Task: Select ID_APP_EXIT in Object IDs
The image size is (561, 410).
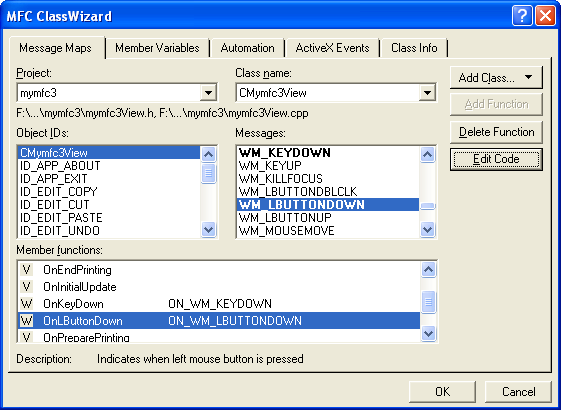Action: 109,179
